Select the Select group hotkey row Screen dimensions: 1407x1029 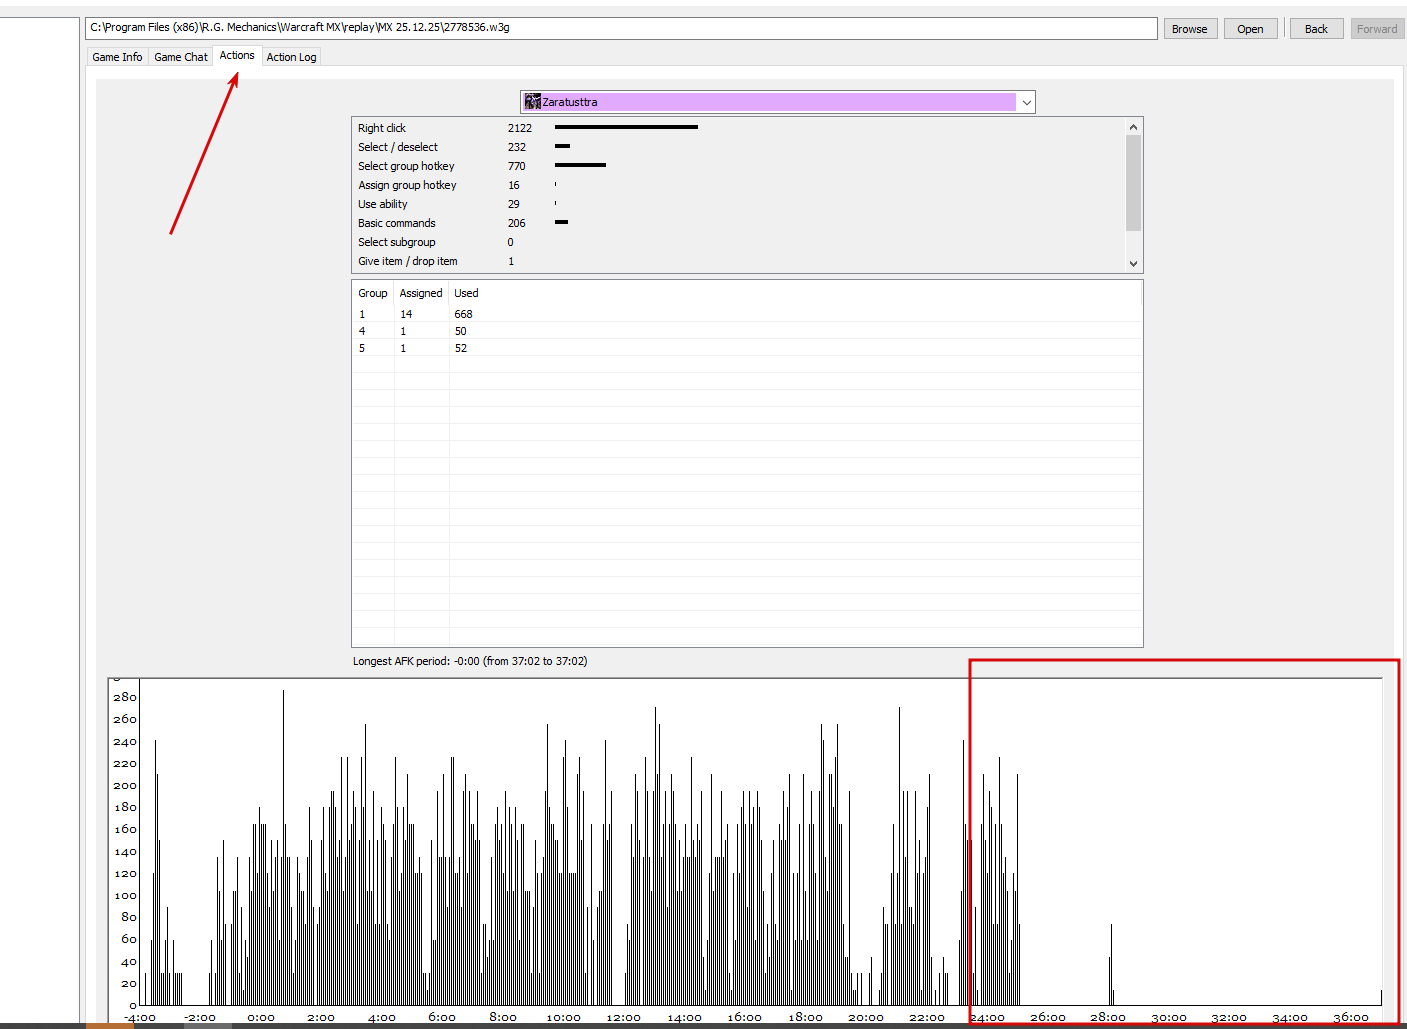click(x=740, y=166)
